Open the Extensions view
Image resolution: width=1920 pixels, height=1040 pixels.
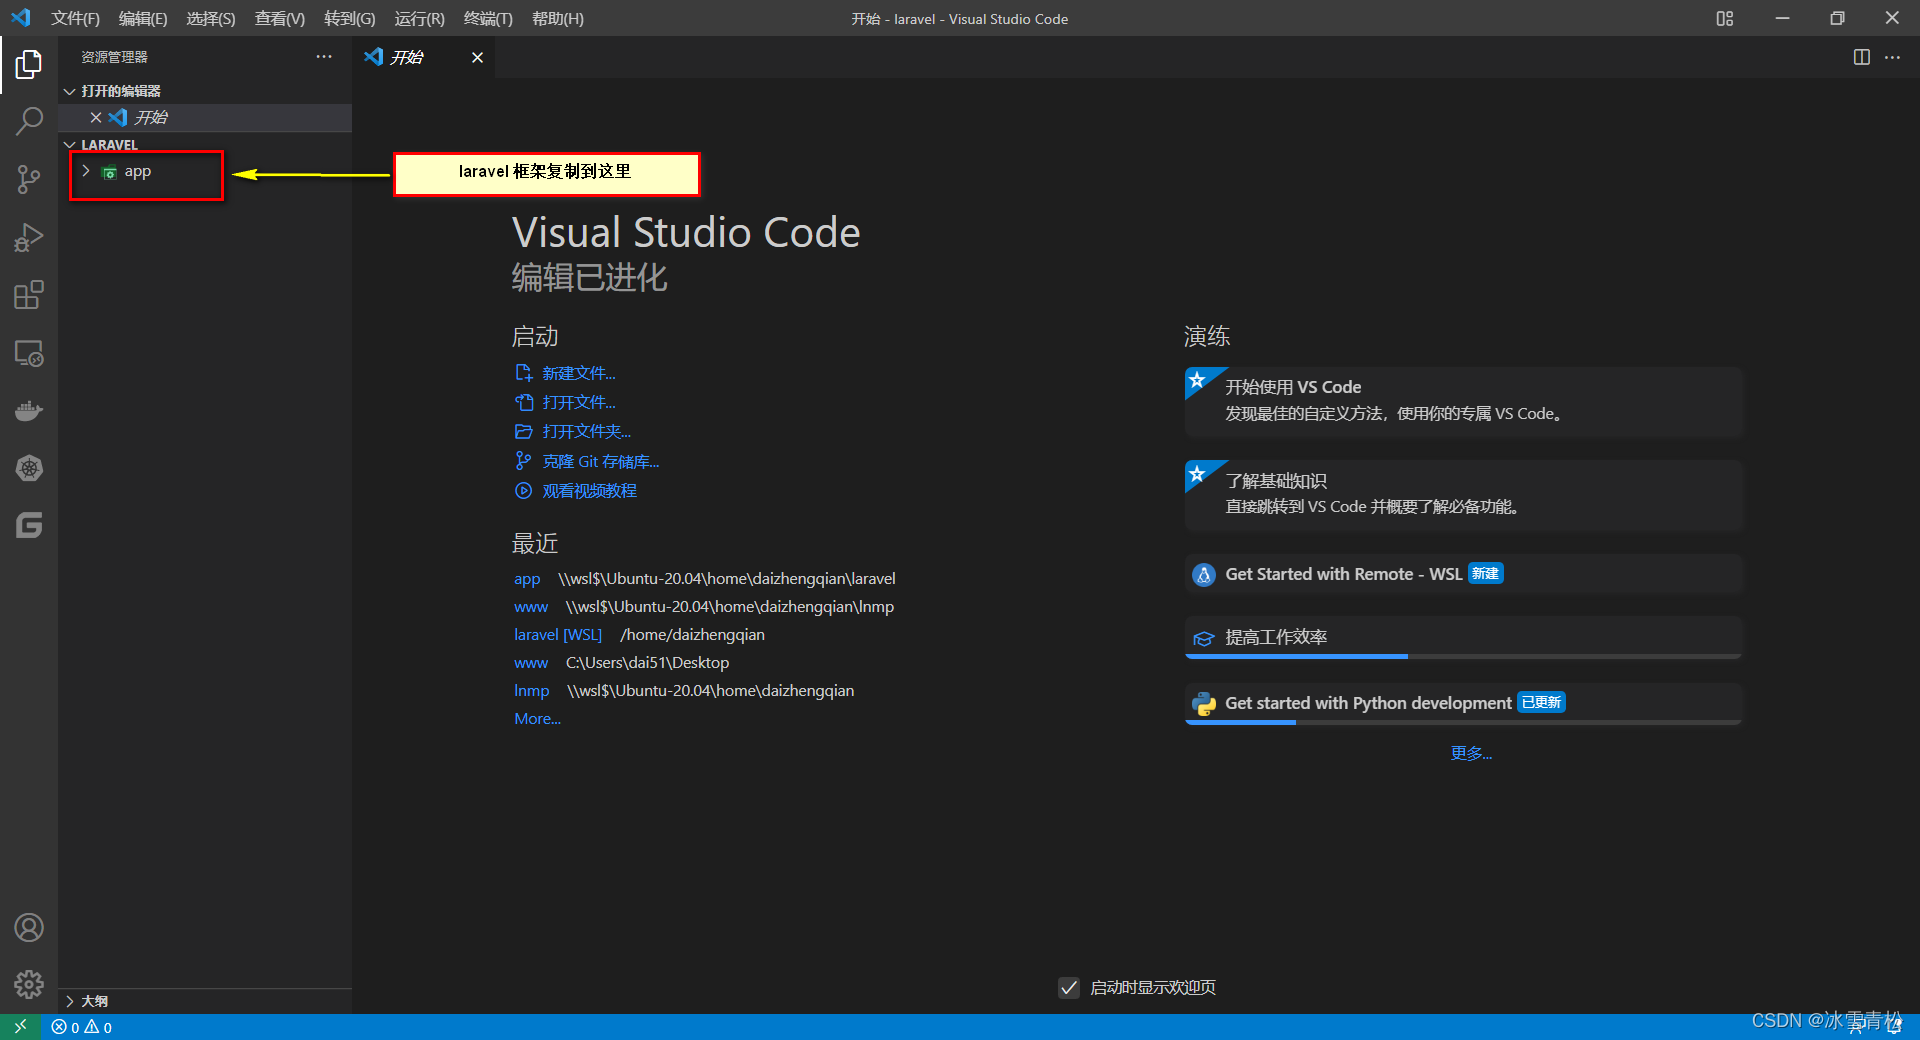pos(29,295)
